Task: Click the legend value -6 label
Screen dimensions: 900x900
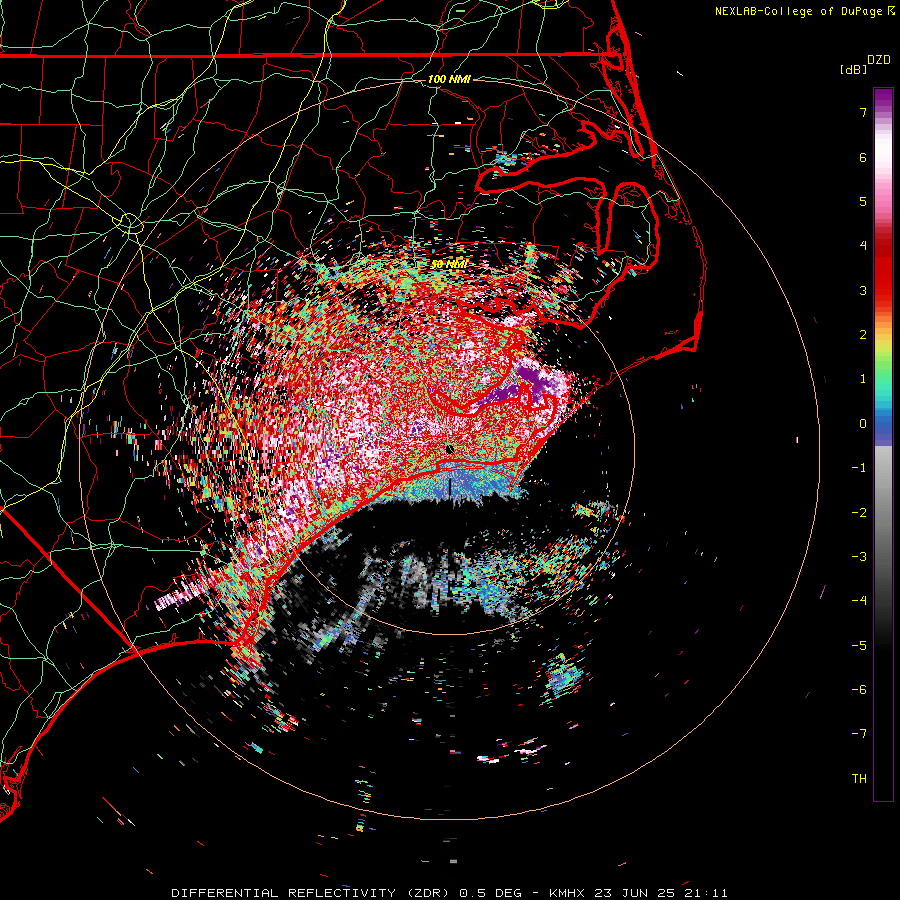Action: [859, 690]
